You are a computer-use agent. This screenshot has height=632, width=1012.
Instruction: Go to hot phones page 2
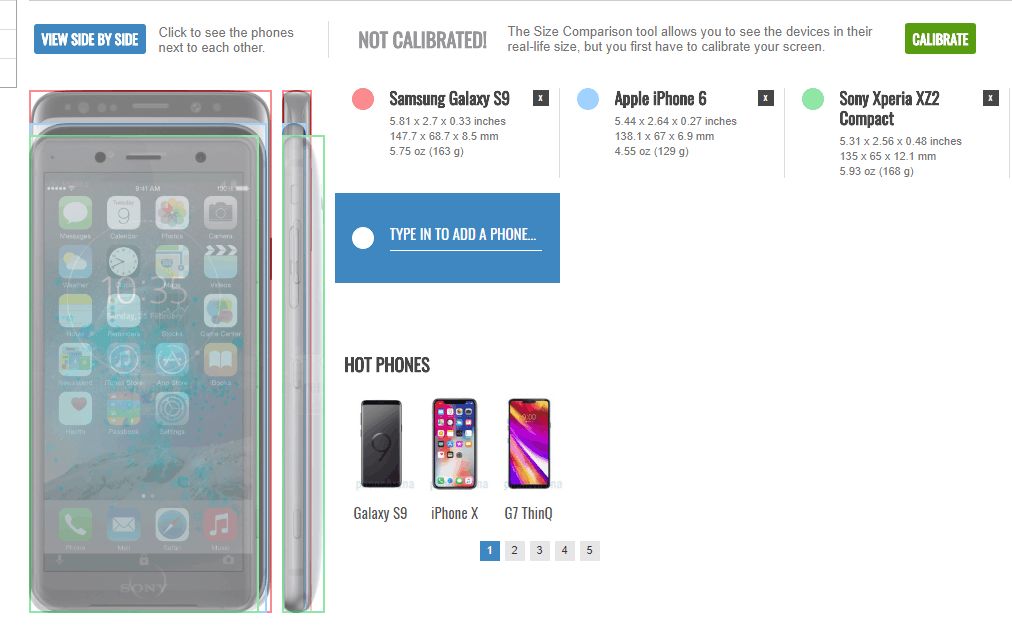point(514,551)
